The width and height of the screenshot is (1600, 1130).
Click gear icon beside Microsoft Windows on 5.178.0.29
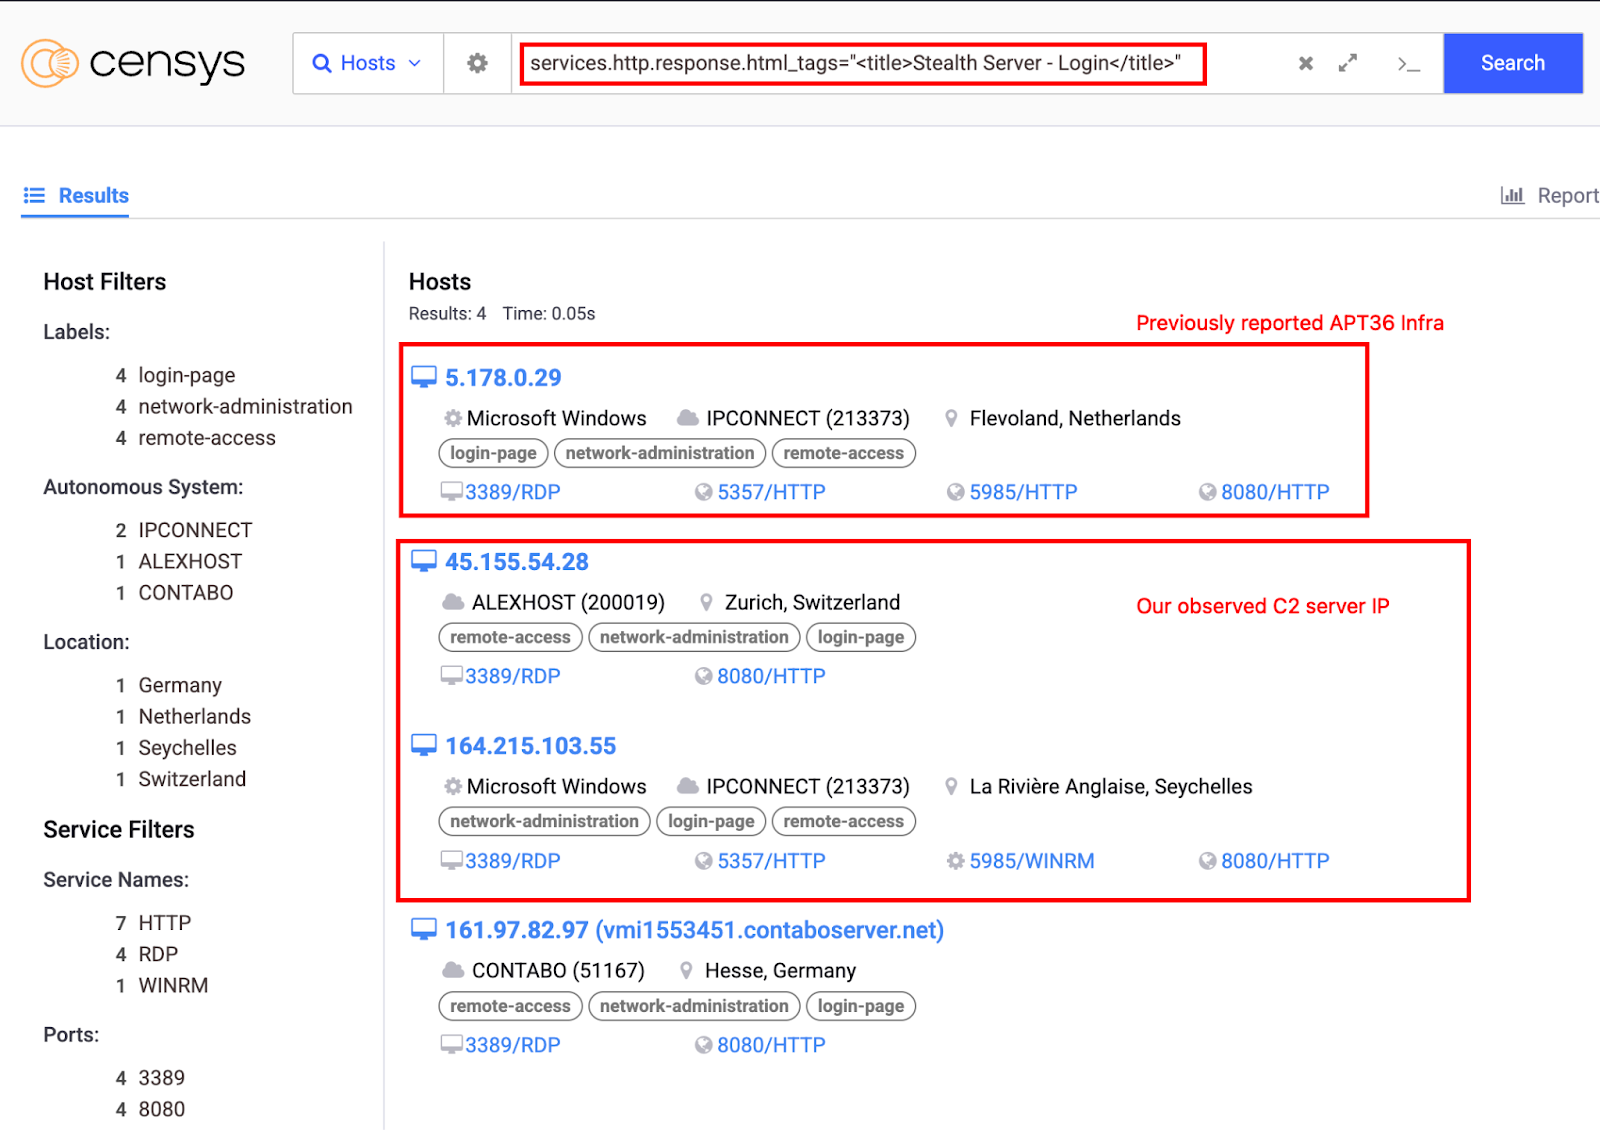(x=453, y=418)
